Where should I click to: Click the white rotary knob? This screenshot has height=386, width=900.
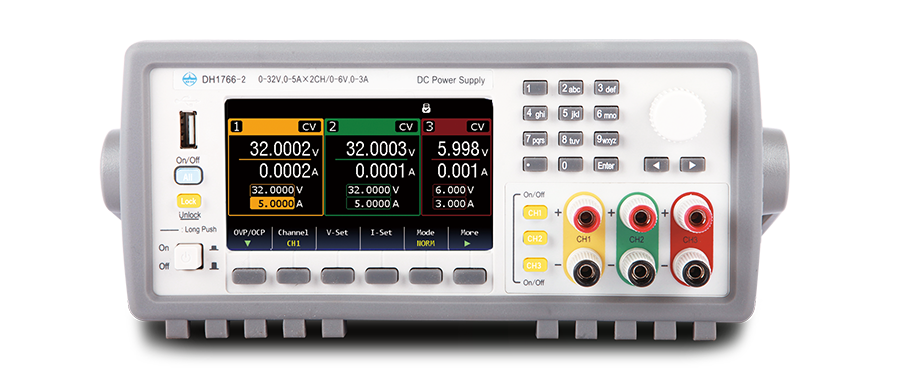(677, 115)
